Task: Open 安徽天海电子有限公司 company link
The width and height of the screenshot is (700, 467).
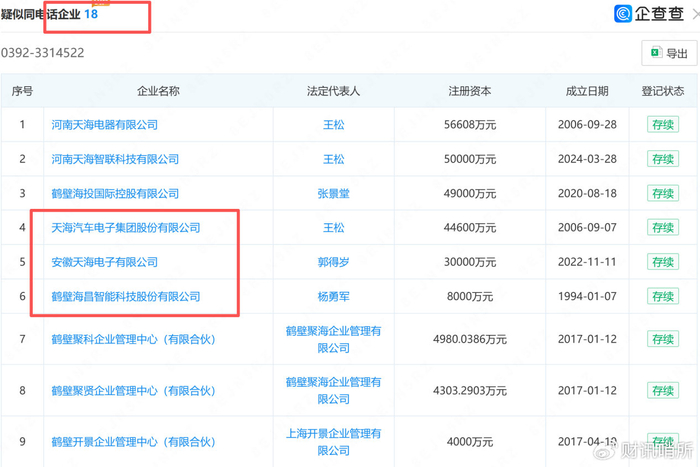Action: 104,262
